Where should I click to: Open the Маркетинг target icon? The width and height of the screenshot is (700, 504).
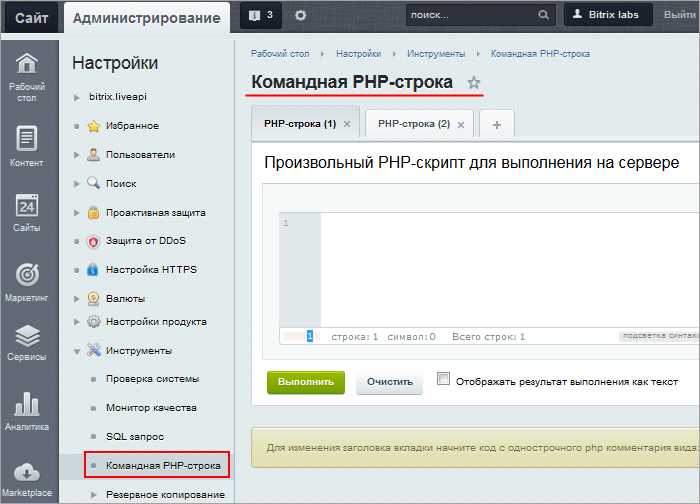27,275
